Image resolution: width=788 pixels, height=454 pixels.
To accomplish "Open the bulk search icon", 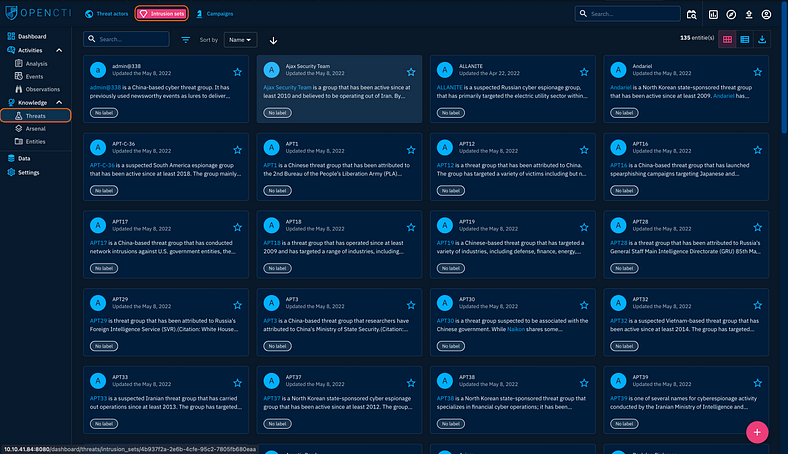I will (692, 15).
